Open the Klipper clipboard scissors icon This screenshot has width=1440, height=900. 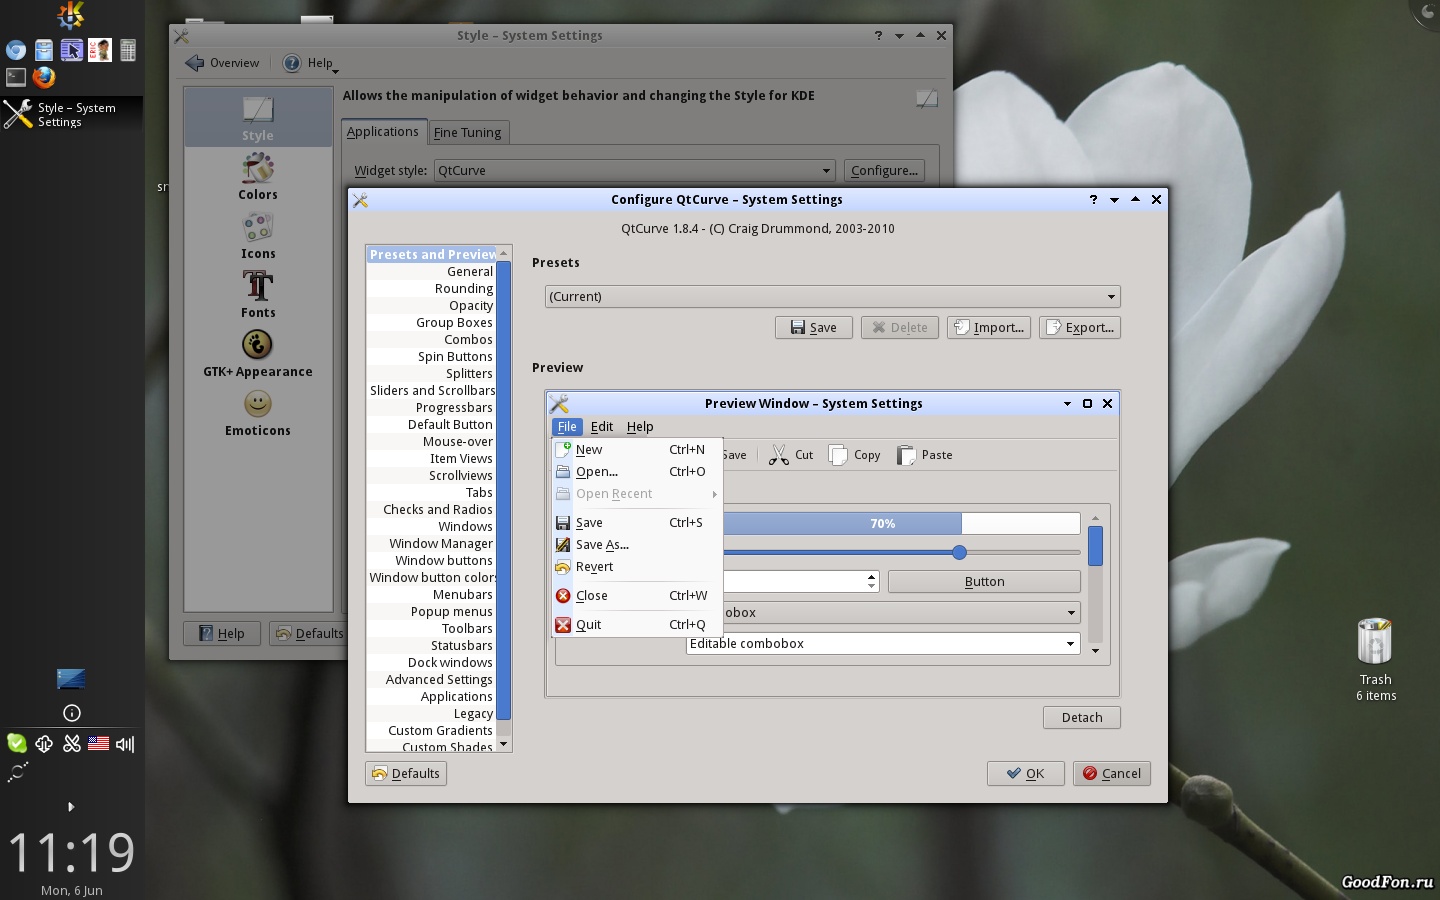(72, 743)
